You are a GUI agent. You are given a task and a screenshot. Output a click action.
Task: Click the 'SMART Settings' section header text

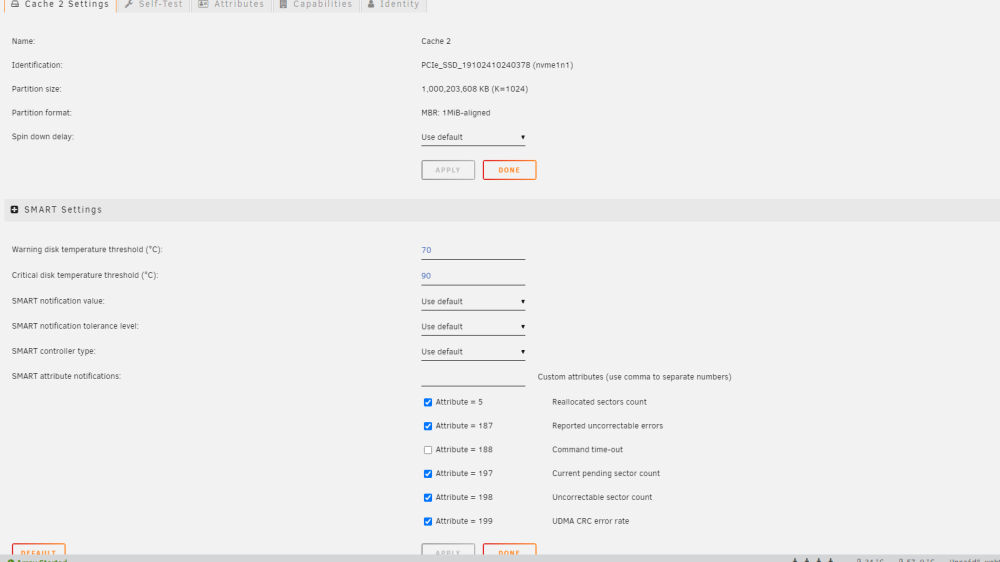click(63, 209)
